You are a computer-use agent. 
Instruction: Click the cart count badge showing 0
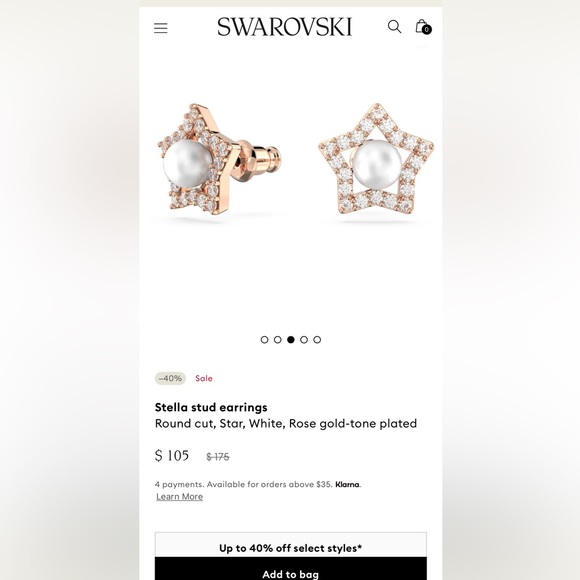click(x=426, y=30)
